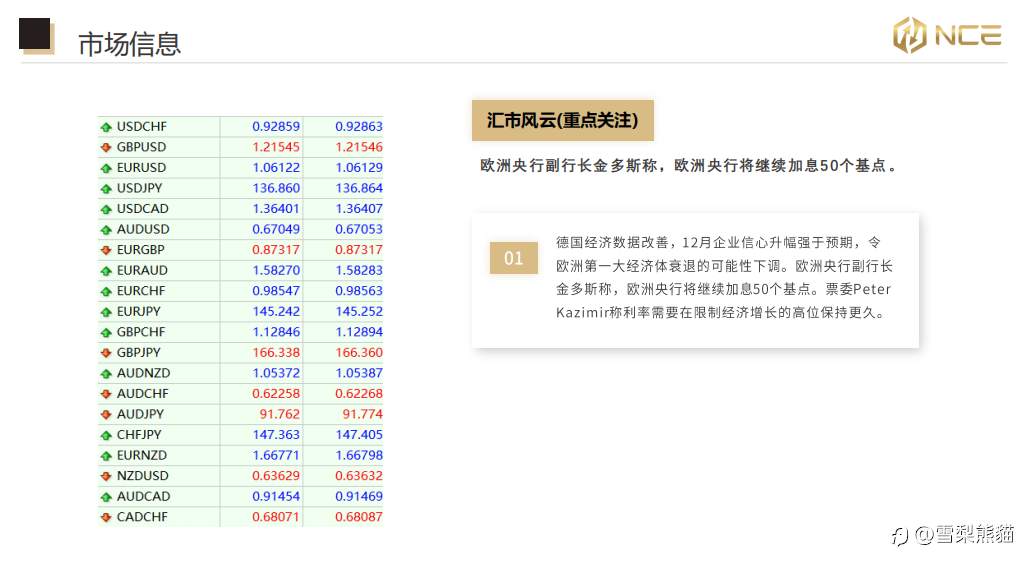
Task: Click the ask price 0.92863
Action: (359, 126)
